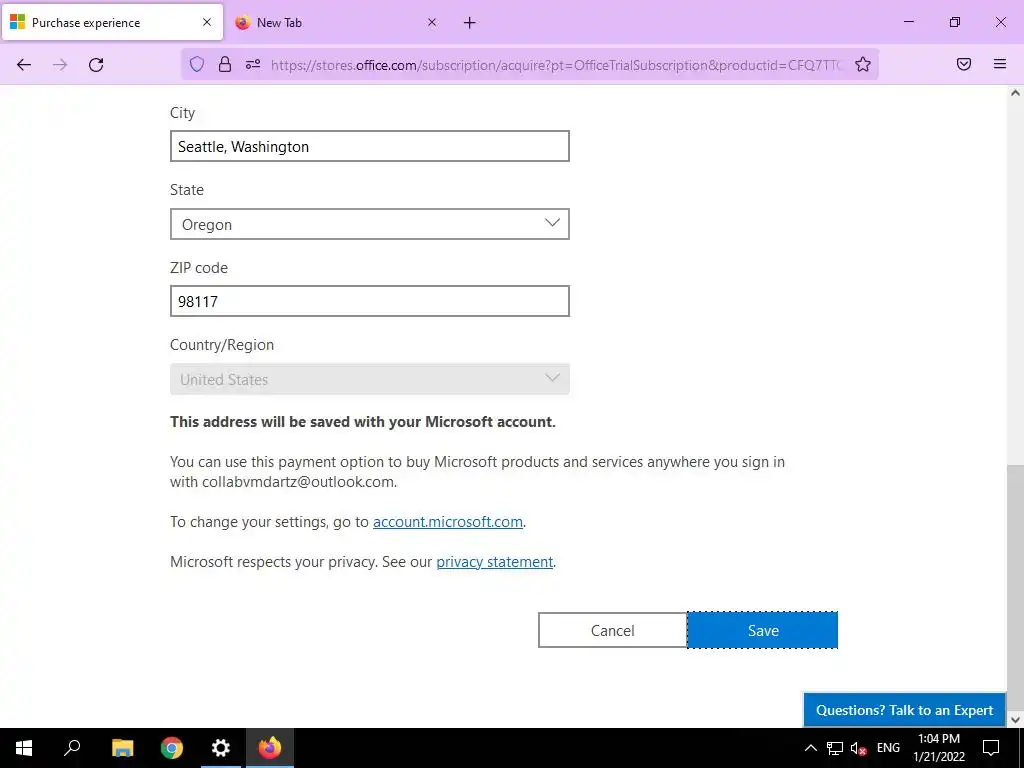Open Firefox application menu
This screenshot has width=1024, height=768.
point(1000,64)
